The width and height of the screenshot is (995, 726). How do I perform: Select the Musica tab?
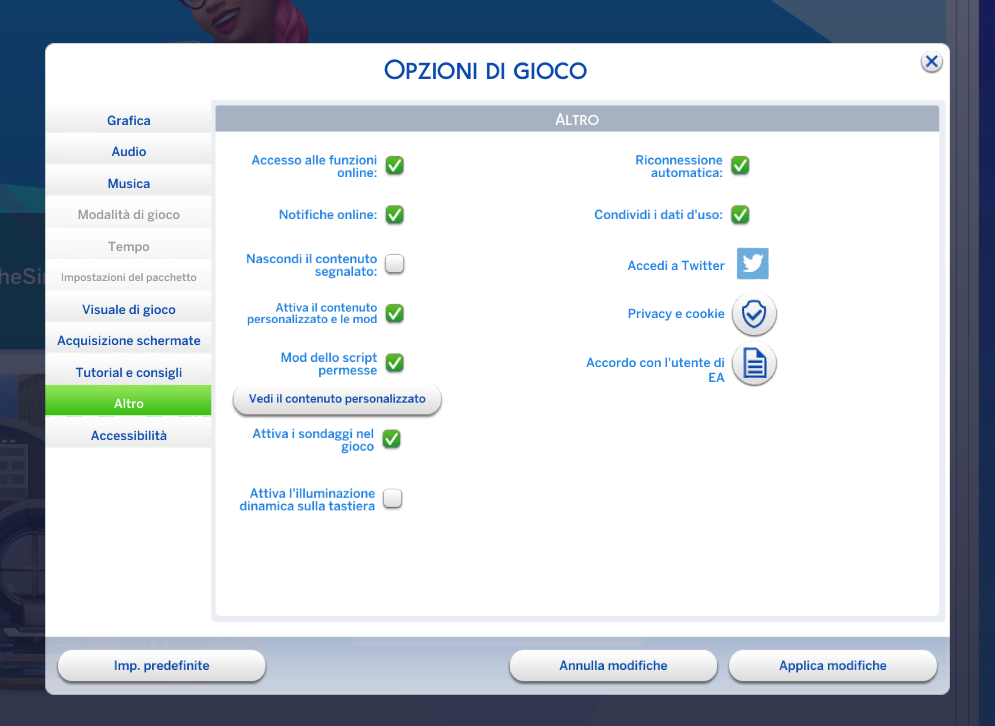[x=128, y=183]
